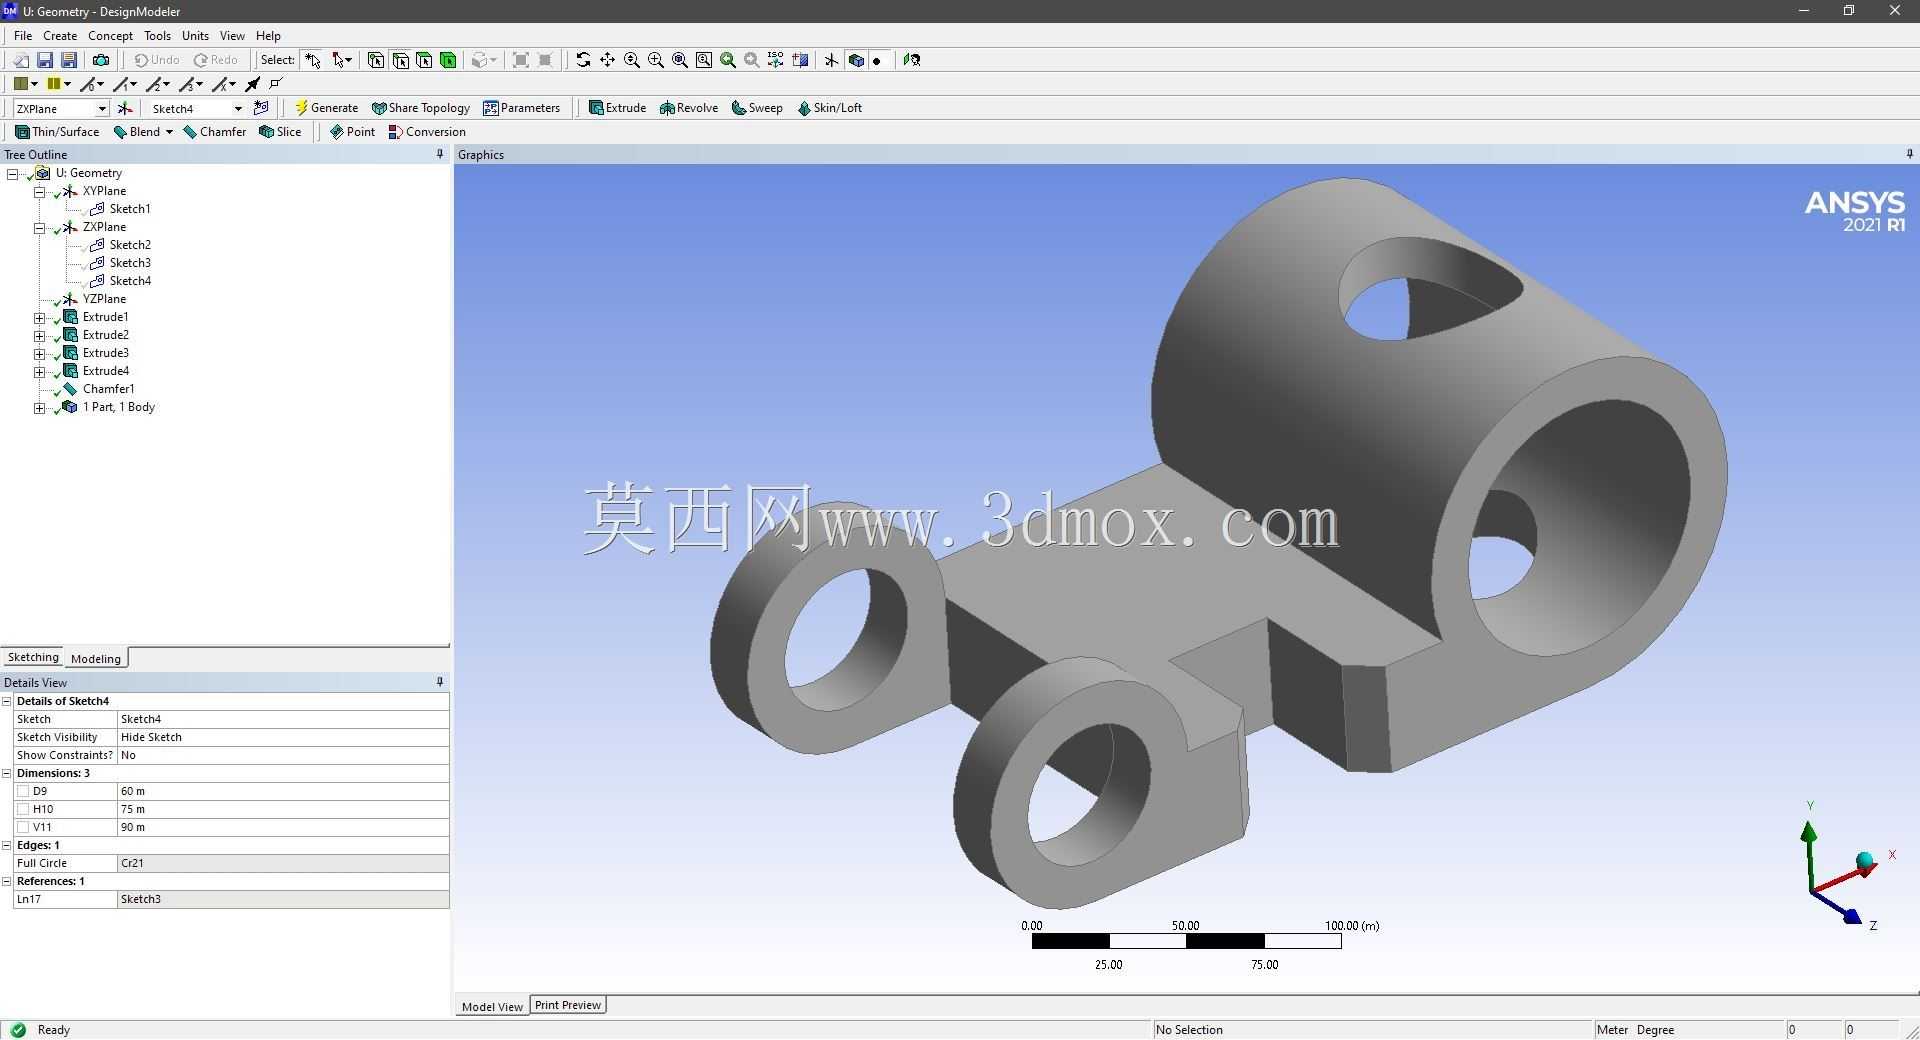Viewport: 1920px width, 1040px height.
Task: Select the Box Zoom tool
Action: (655, 60)
